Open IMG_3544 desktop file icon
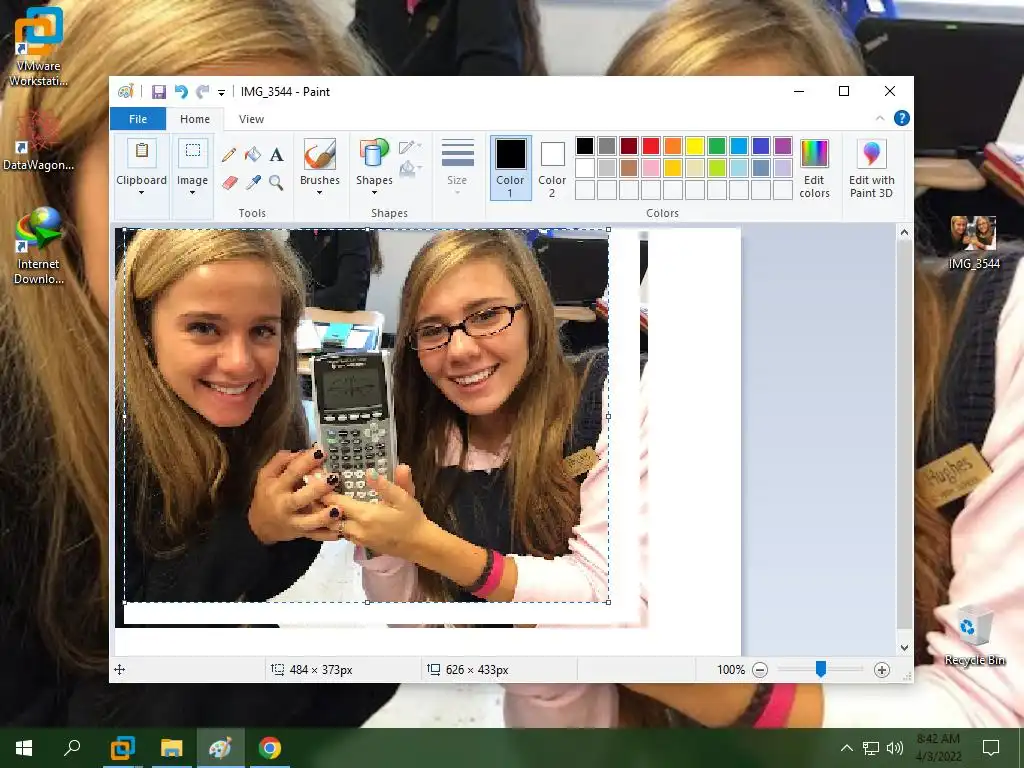This screenshot has height=768, width=1024. (974, 242)
